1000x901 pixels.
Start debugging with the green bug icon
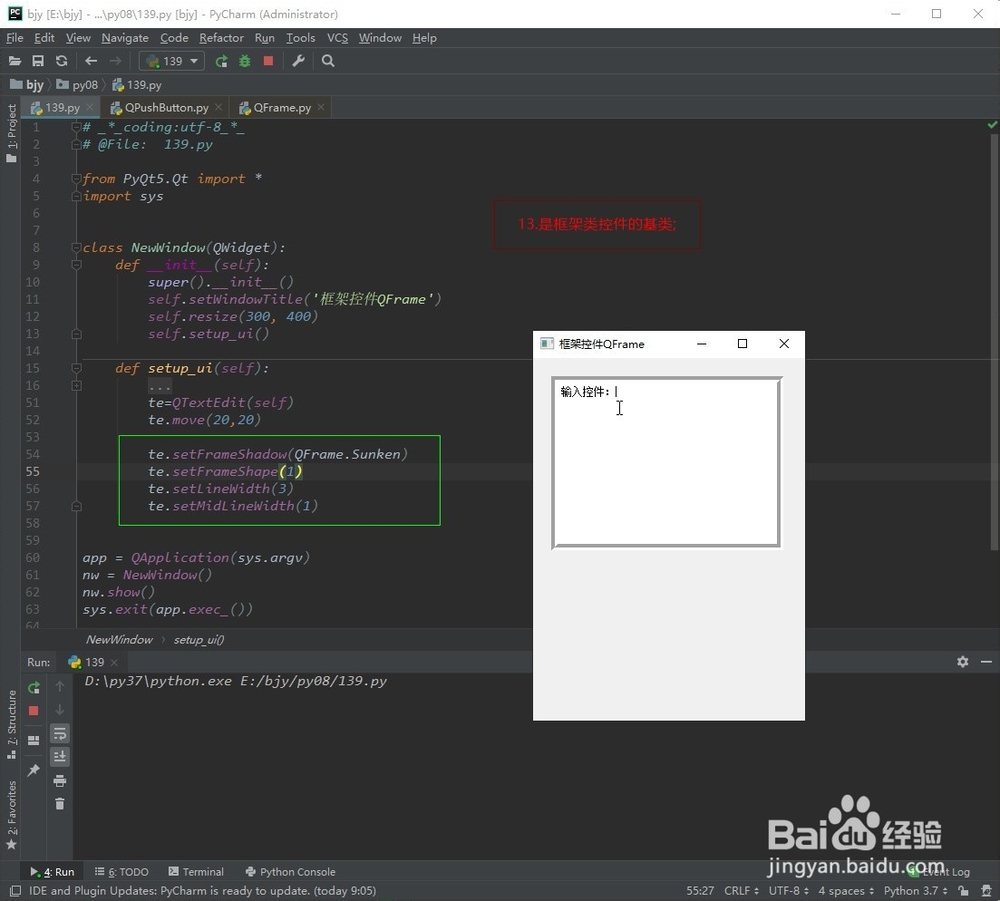pyautogui.click(x=245, y=61)
